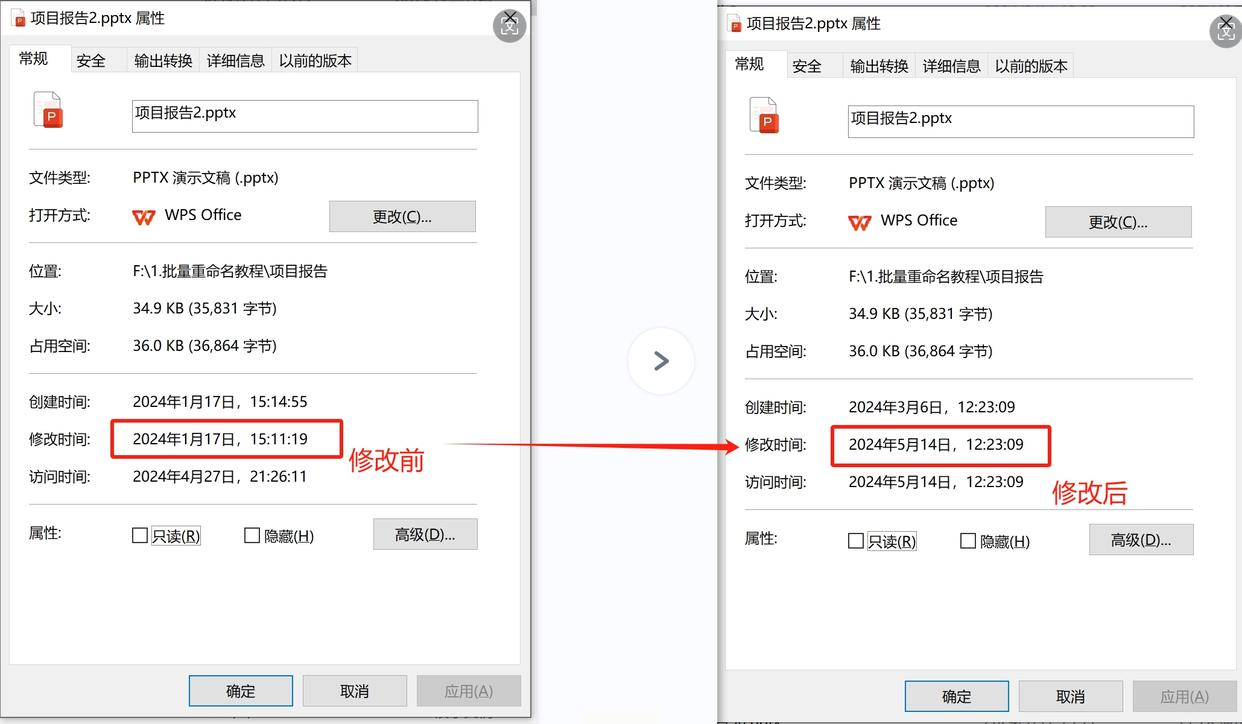Toggle 隐藏(H) checkbox in left dialog

[x=252, y=536]
